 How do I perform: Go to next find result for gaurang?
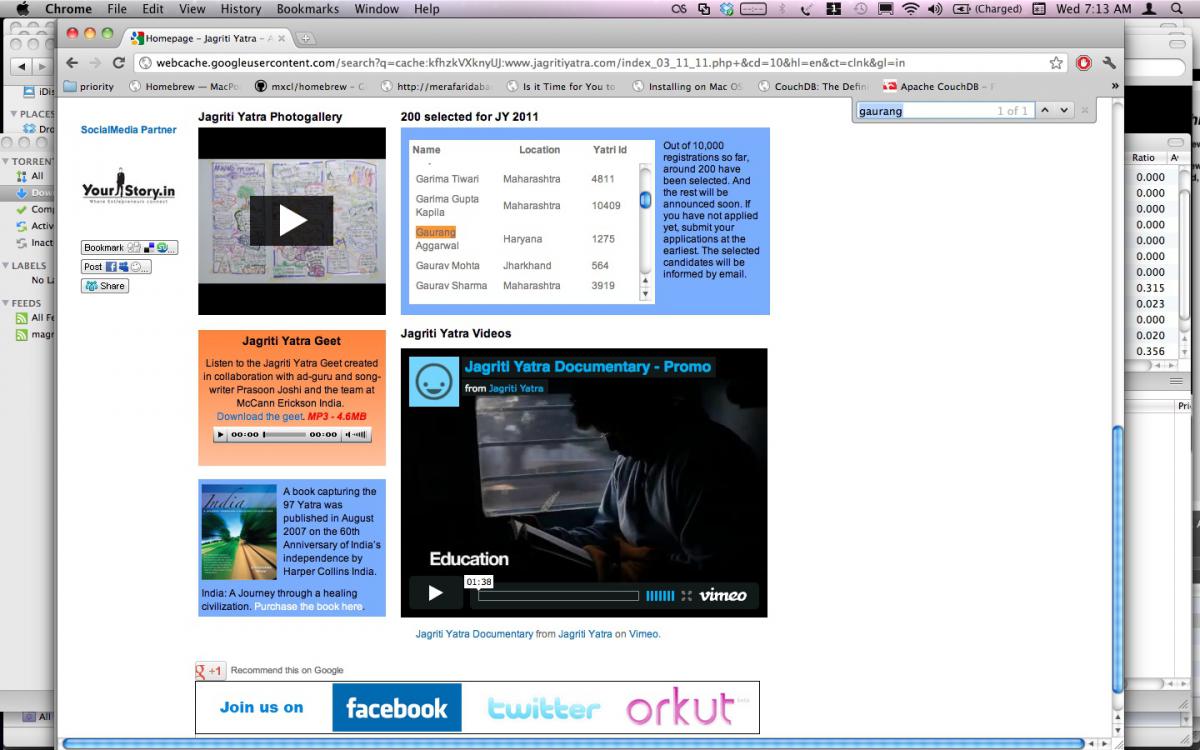(x=1064, y=110)
